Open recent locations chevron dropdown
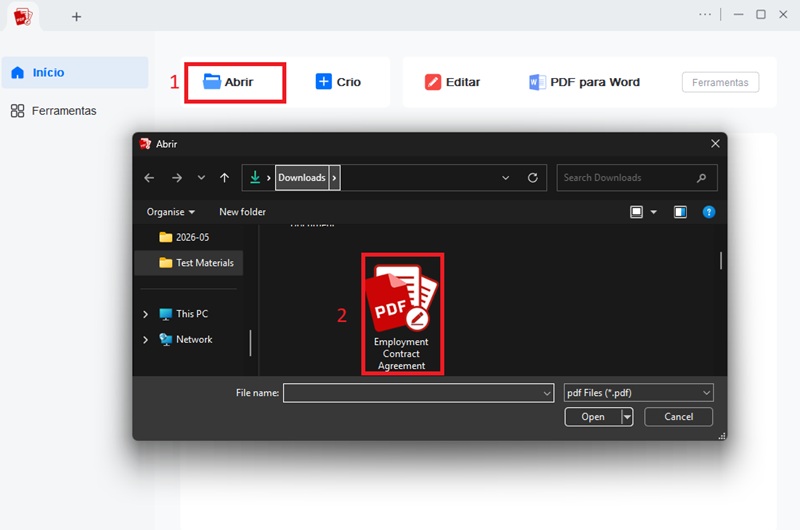 point(201,178)
